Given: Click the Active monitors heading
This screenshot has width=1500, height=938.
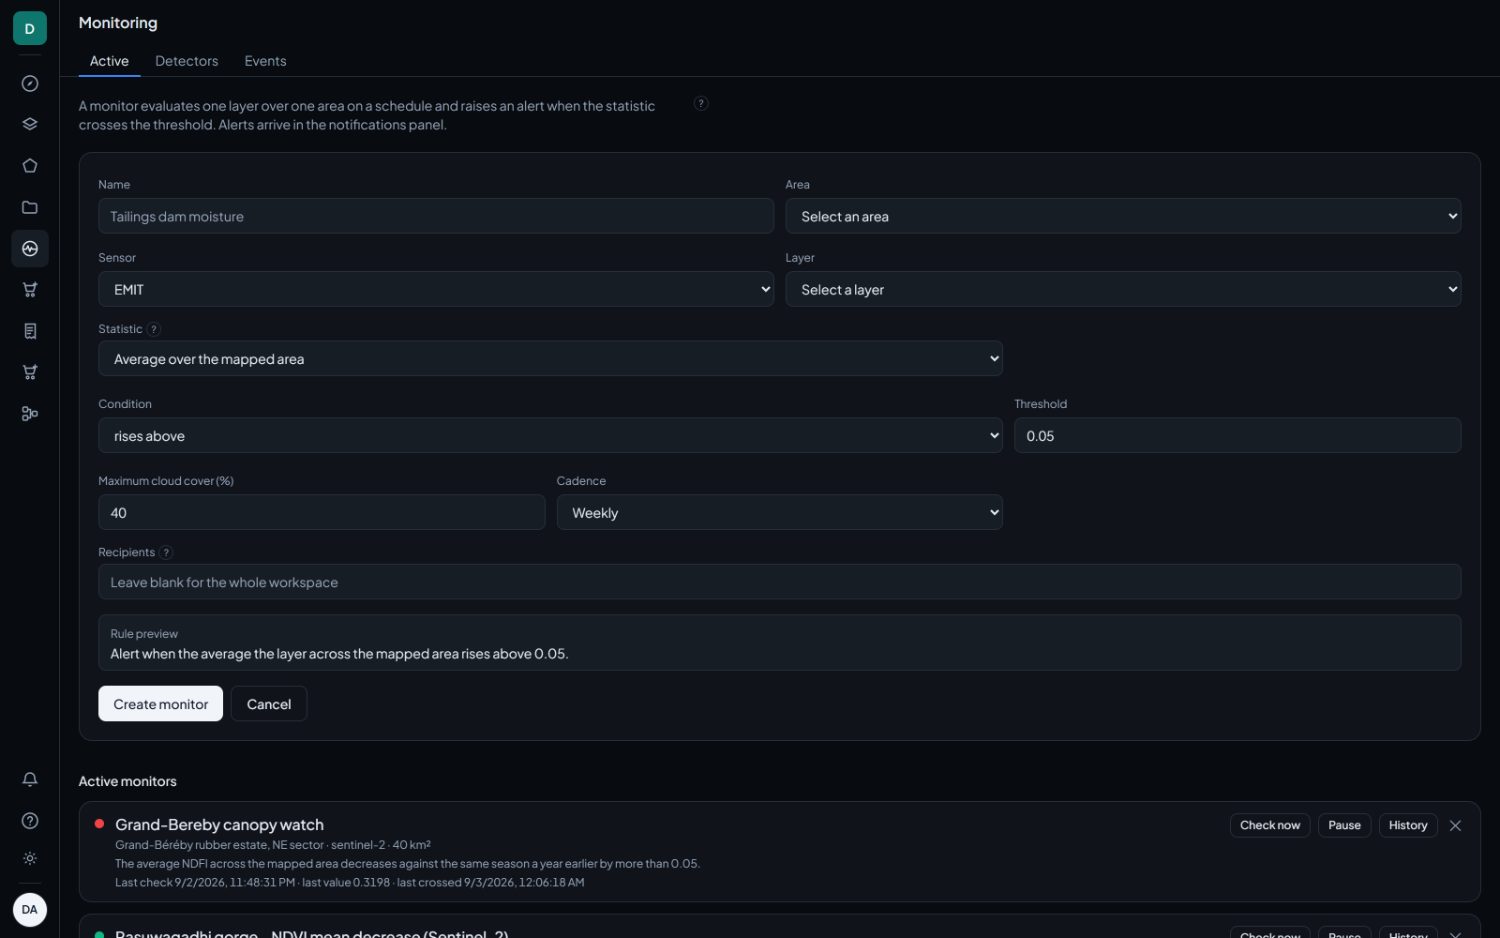Looking at the screenshot, I should tap(127, 781).
